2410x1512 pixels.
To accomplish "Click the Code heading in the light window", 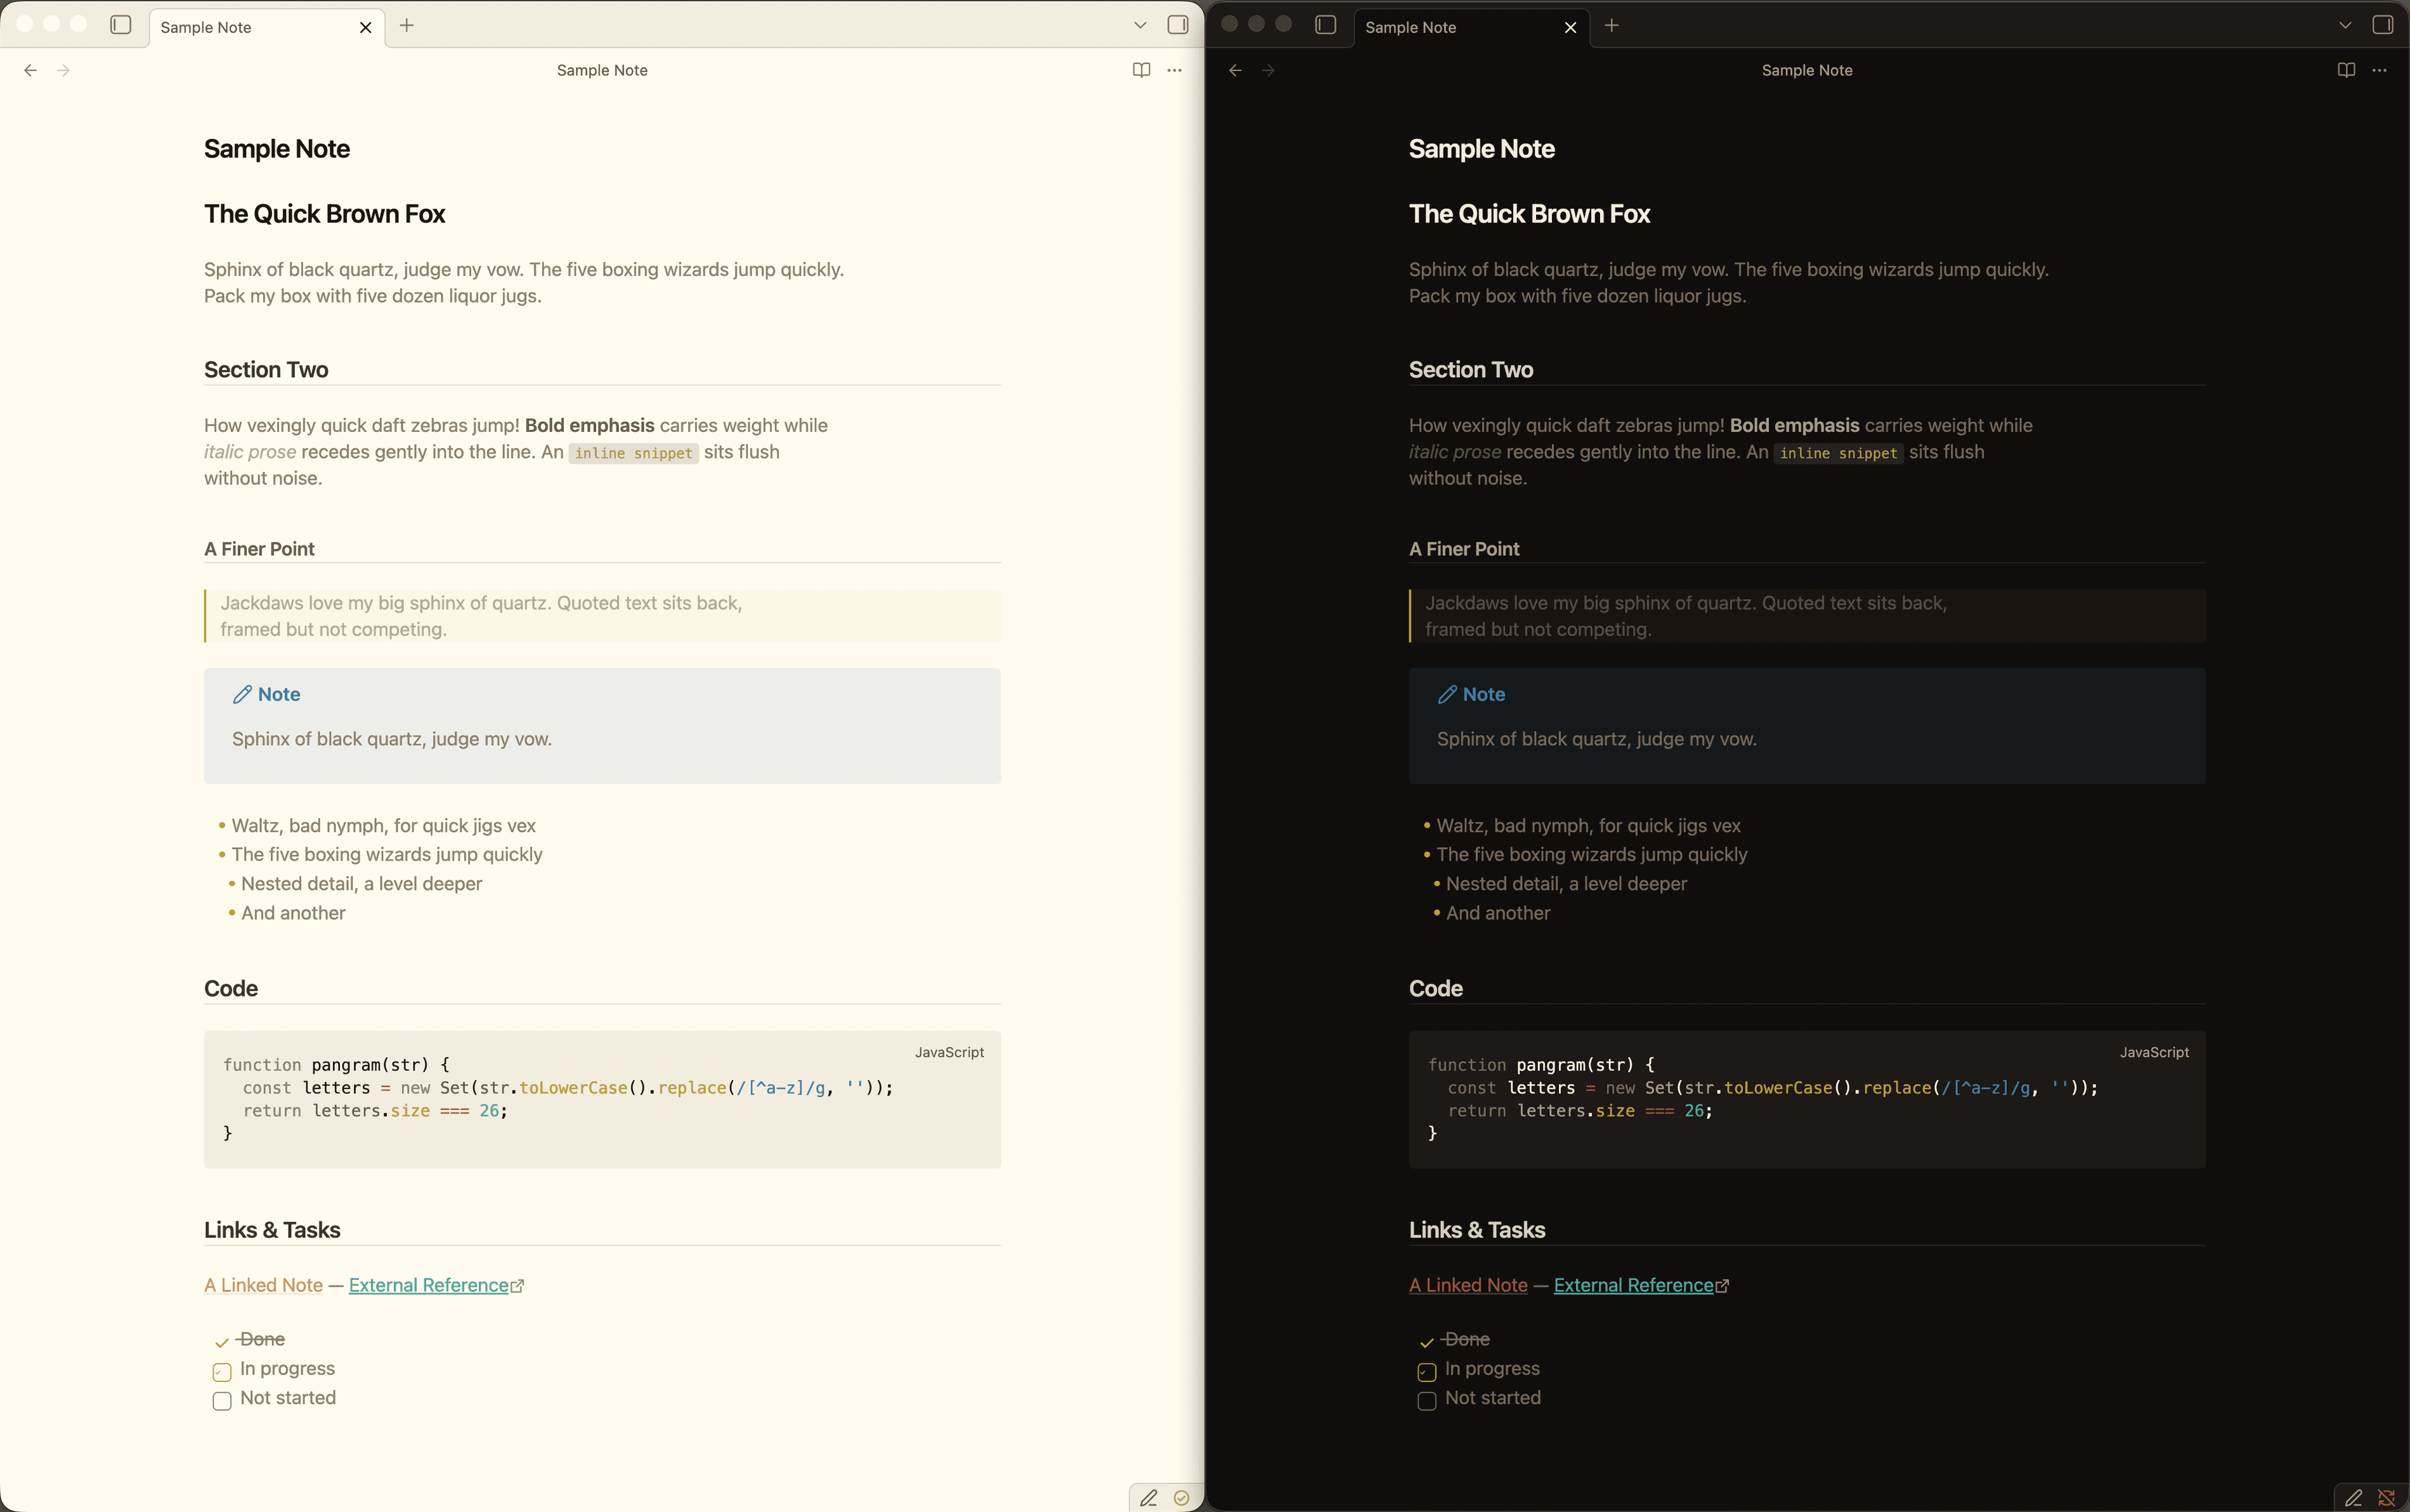I will [231, 989].
